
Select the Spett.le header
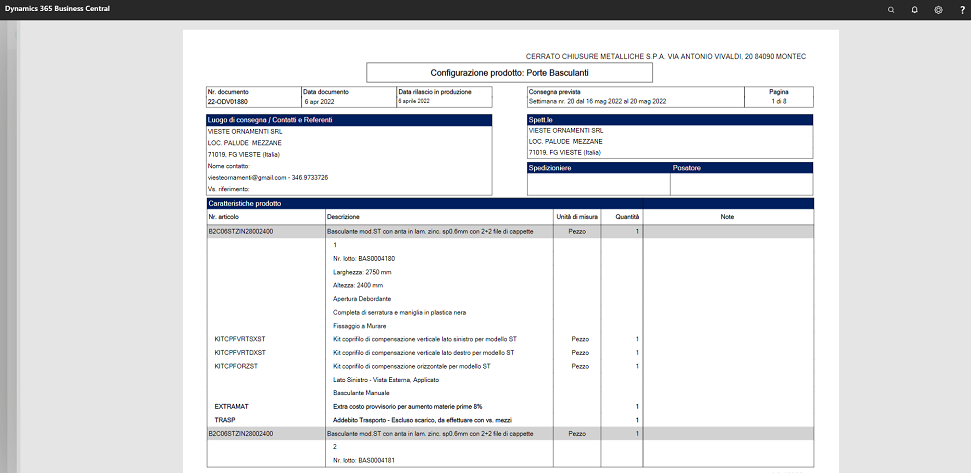tap(670, 120)
